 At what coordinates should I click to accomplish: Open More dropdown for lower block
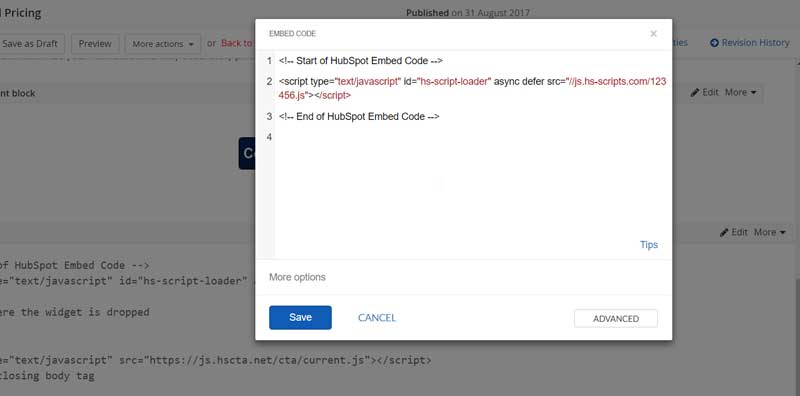pyautogui.click(x=769, y=232)
